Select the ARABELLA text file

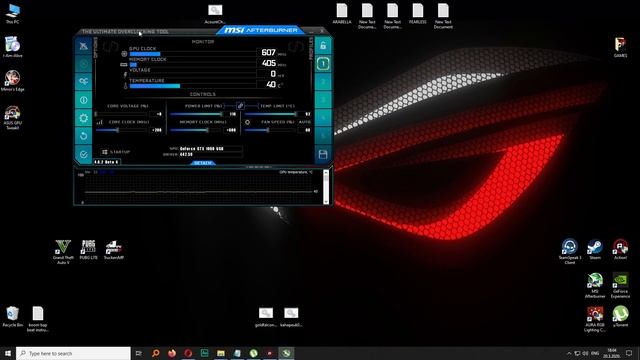point(342,14)
